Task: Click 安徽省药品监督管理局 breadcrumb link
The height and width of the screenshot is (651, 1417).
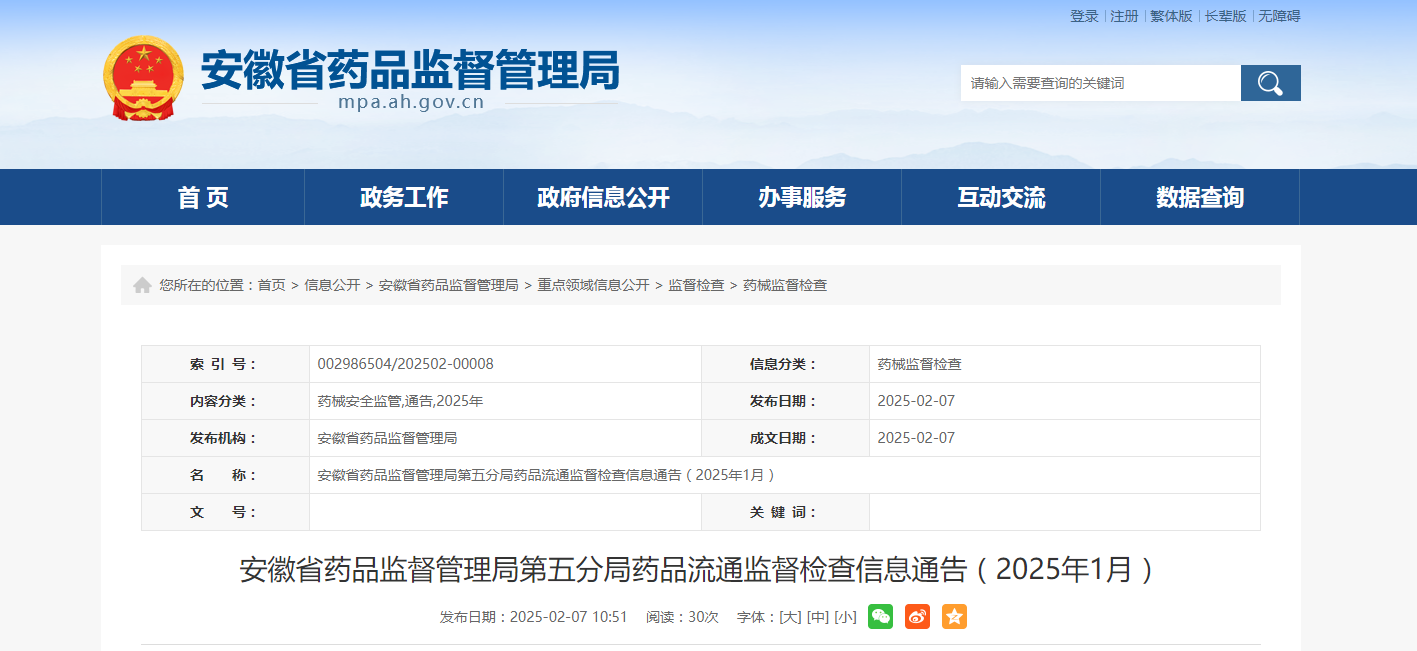Action: [x=449, y=285]
